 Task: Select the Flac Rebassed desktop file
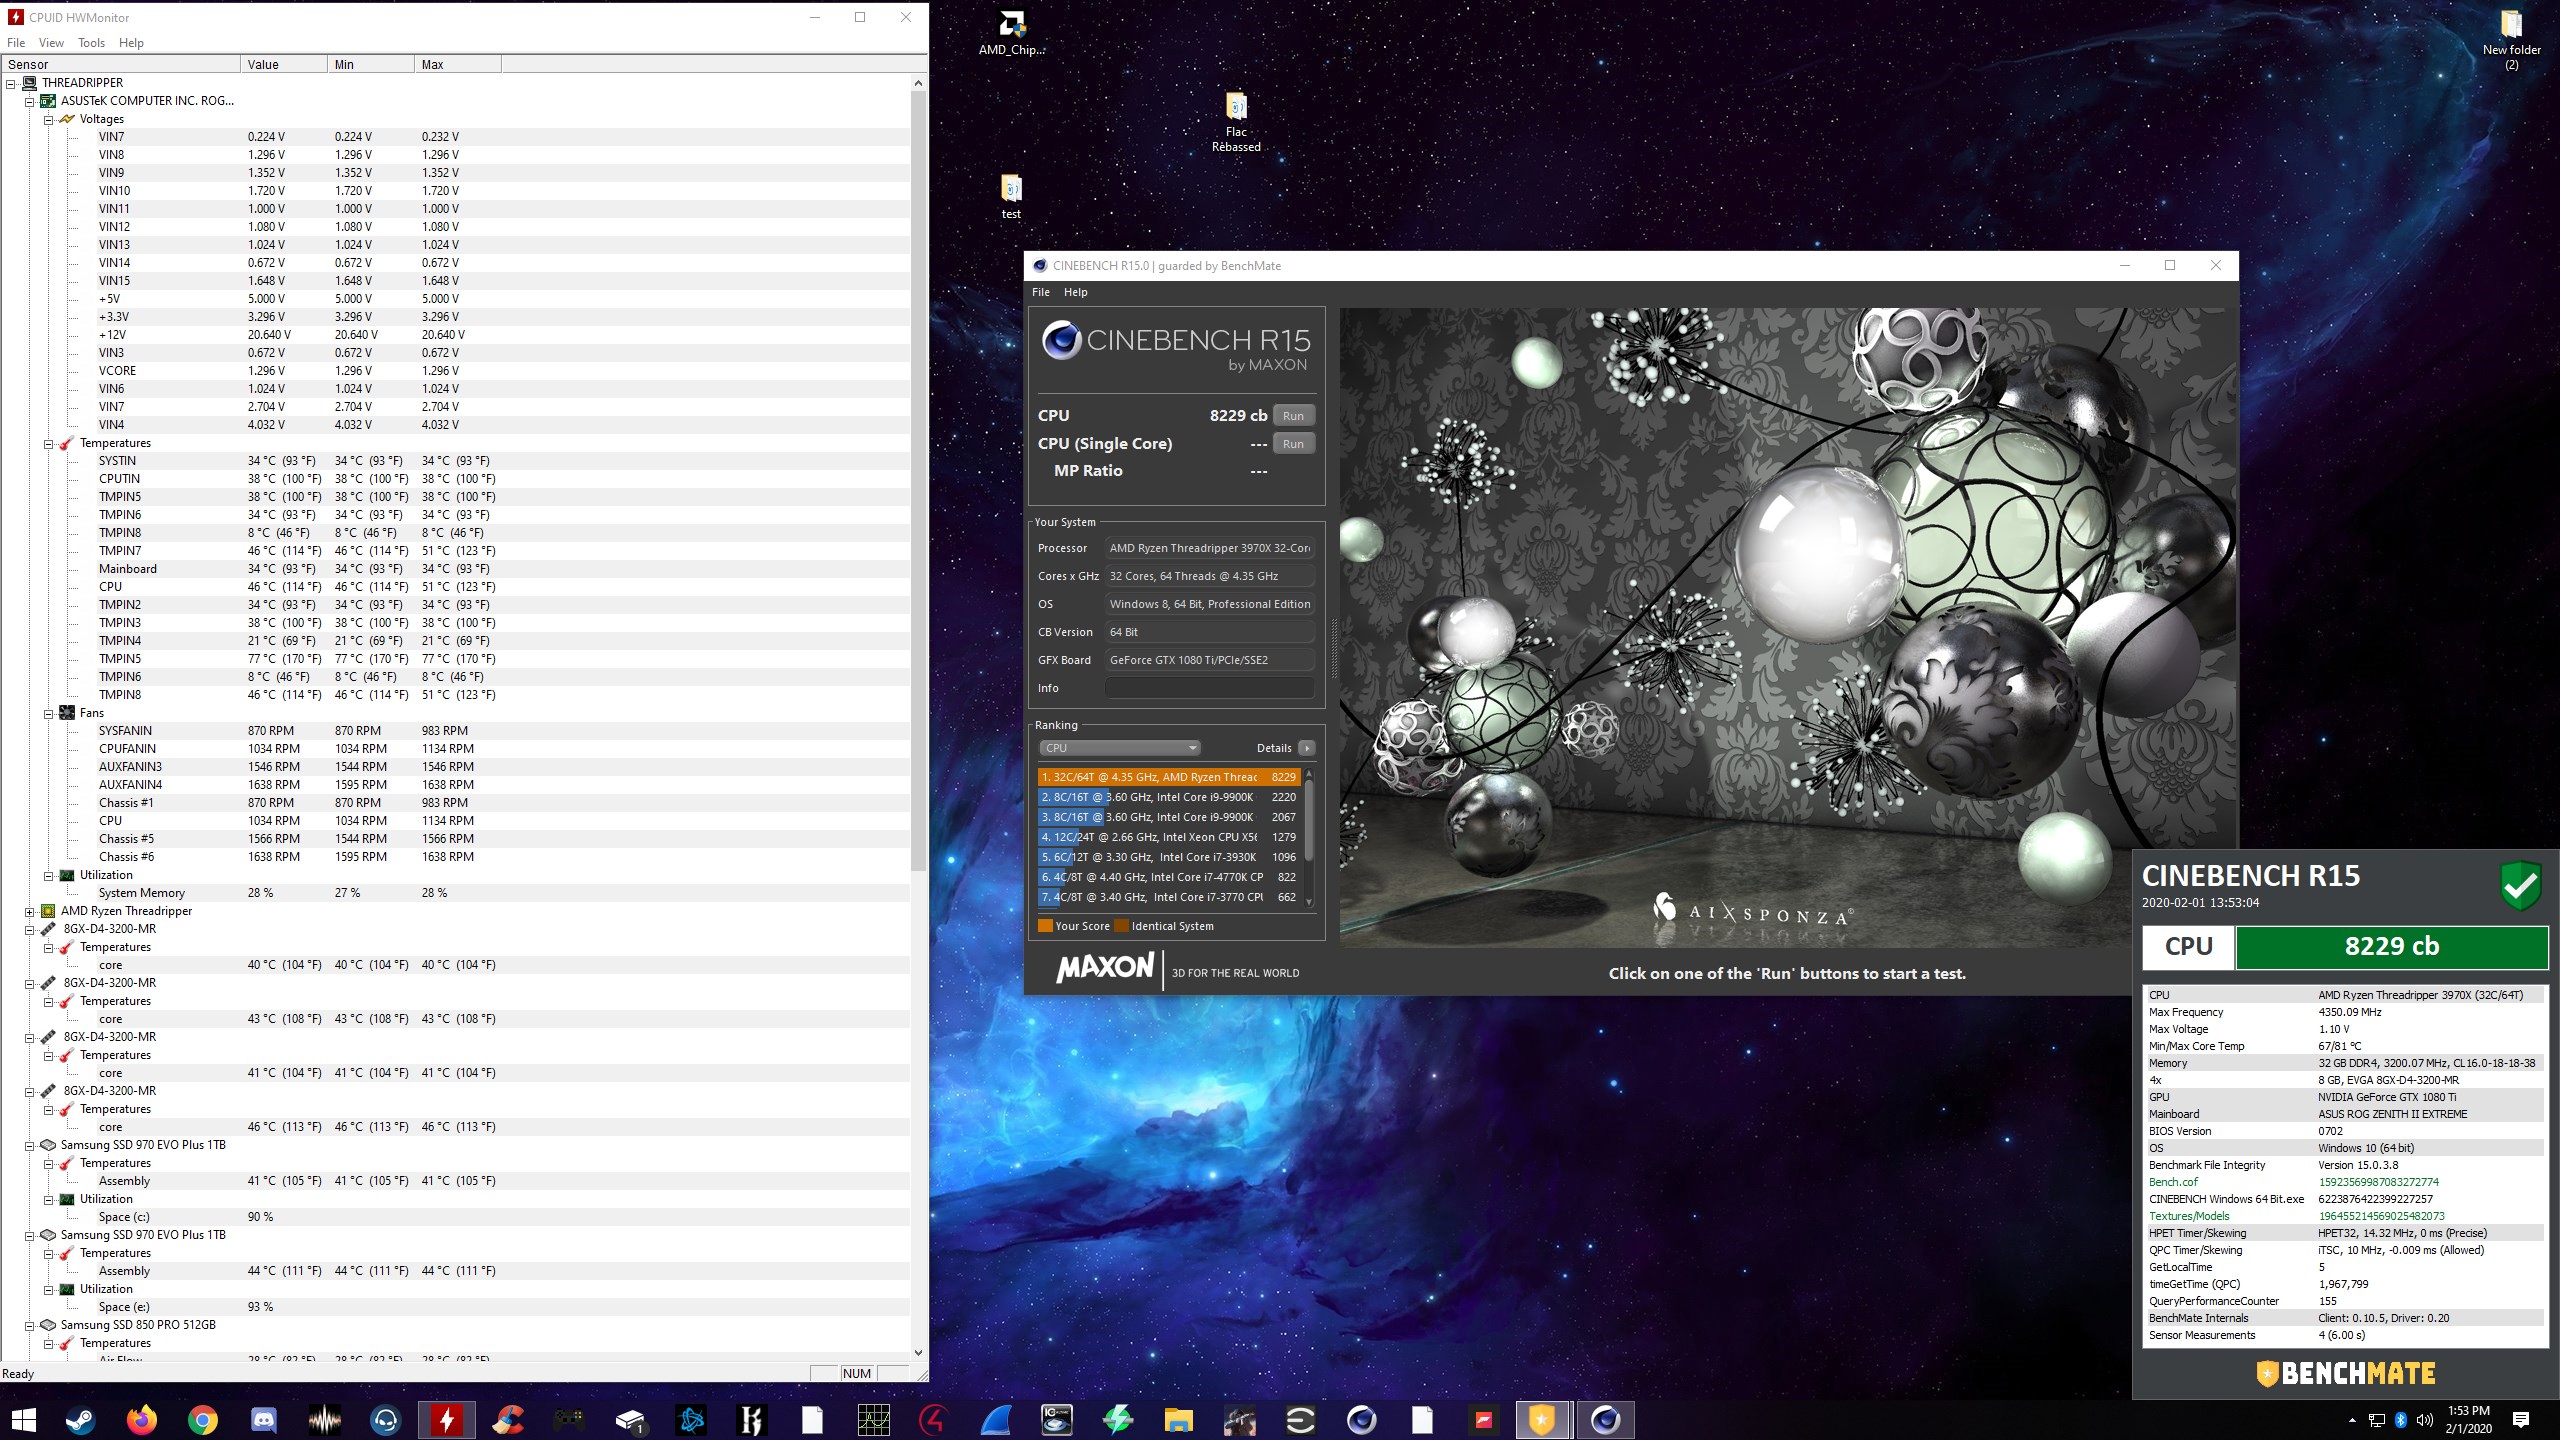pyautogui.click(x=1236, y=123)
